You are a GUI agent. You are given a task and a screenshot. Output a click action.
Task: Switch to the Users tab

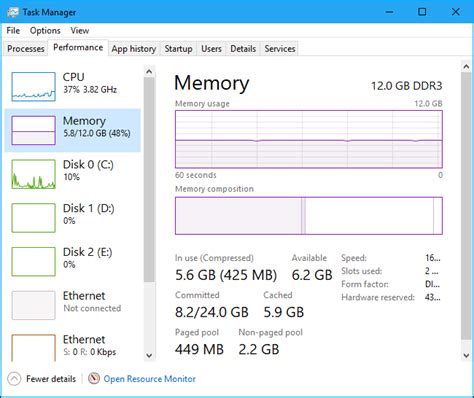click(x=211, y=49)
